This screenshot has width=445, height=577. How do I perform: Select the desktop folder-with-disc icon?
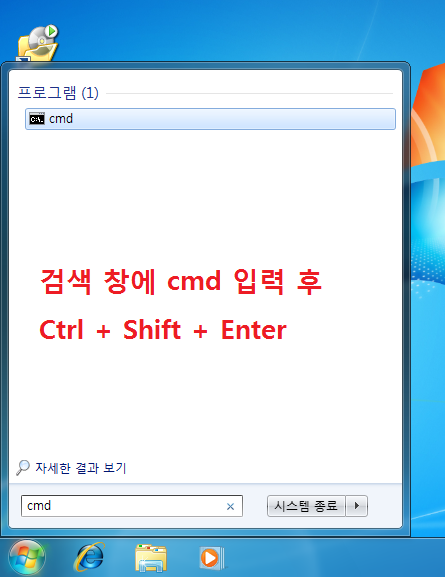tap(38, 43)
